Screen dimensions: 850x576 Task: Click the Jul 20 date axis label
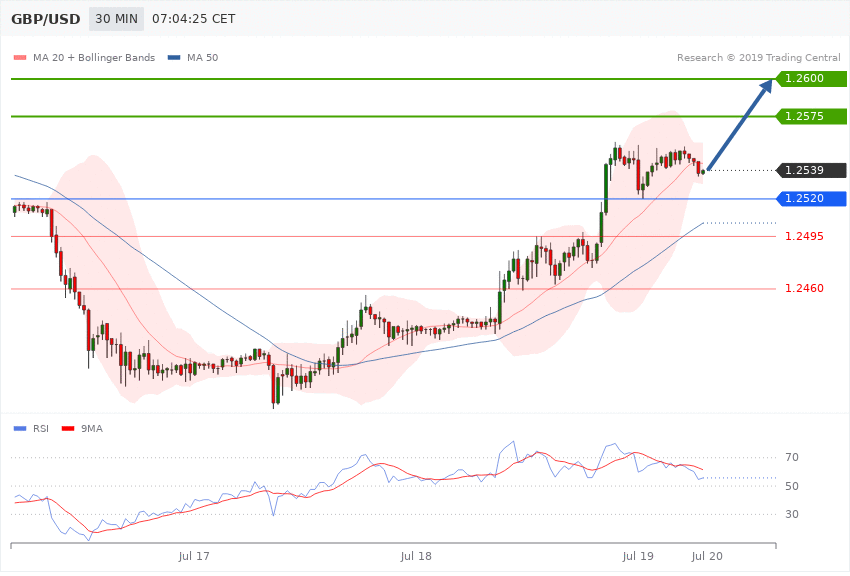click(x=707, y=556)
